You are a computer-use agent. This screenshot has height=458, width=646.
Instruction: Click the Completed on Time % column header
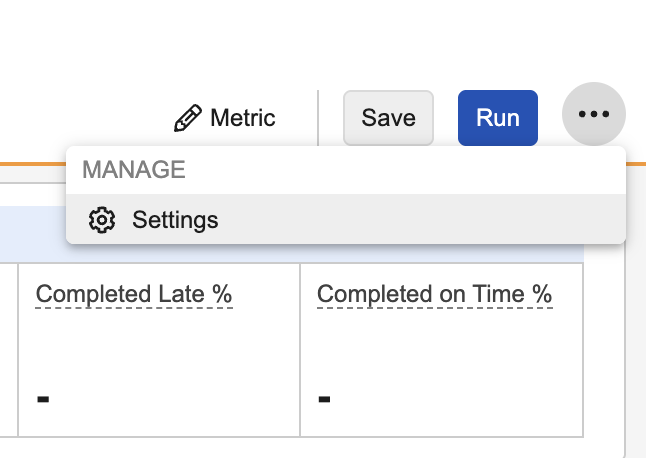[434, 294]
